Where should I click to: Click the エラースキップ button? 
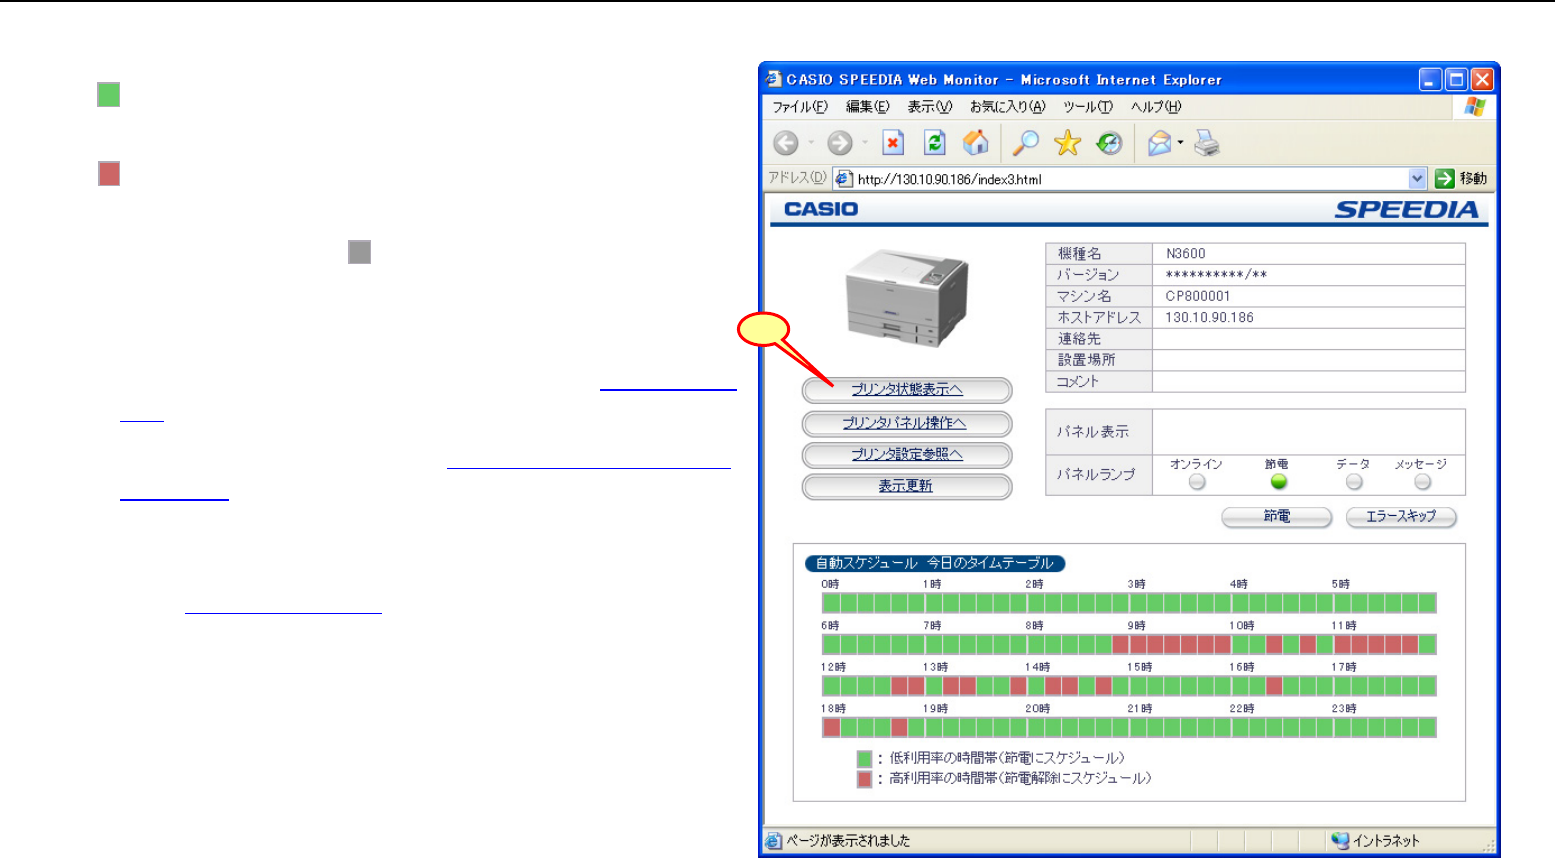coord(1401,516)
